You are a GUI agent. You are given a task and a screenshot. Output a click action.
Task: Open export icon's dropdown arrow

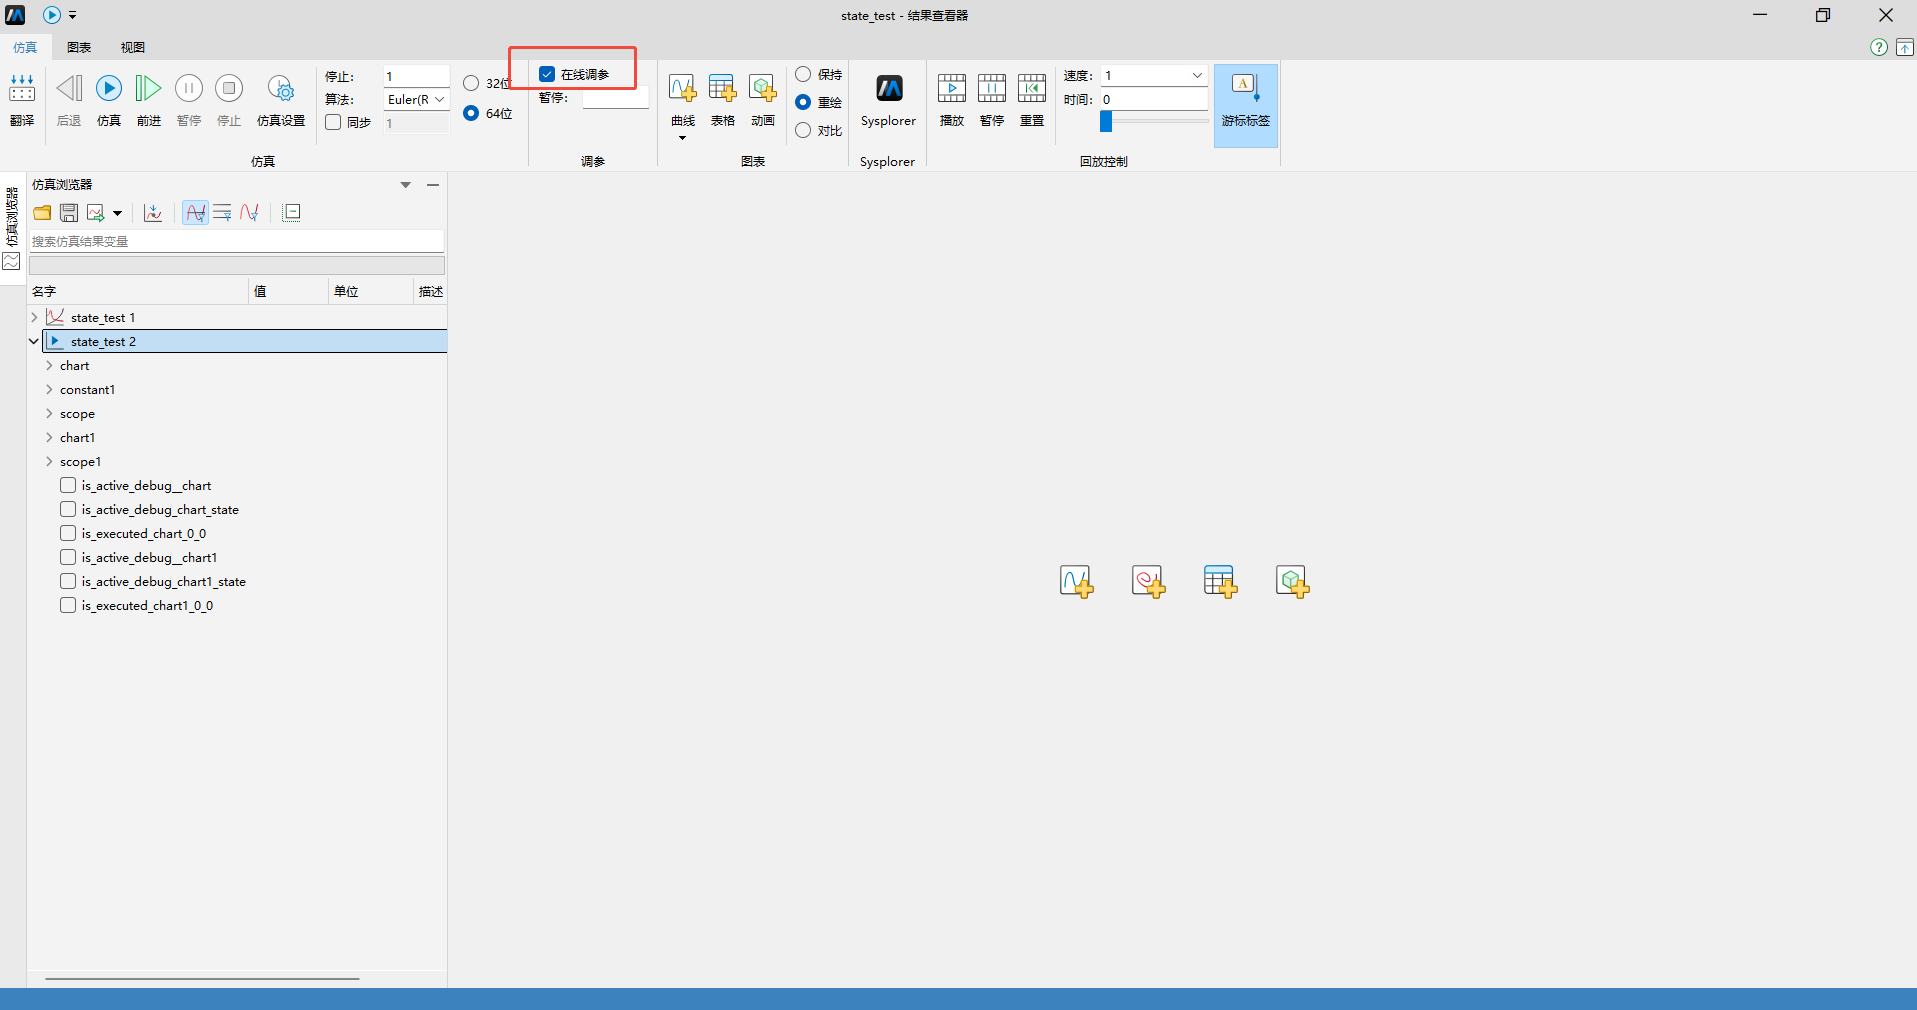pyautogui.click(x=117, y=213)
